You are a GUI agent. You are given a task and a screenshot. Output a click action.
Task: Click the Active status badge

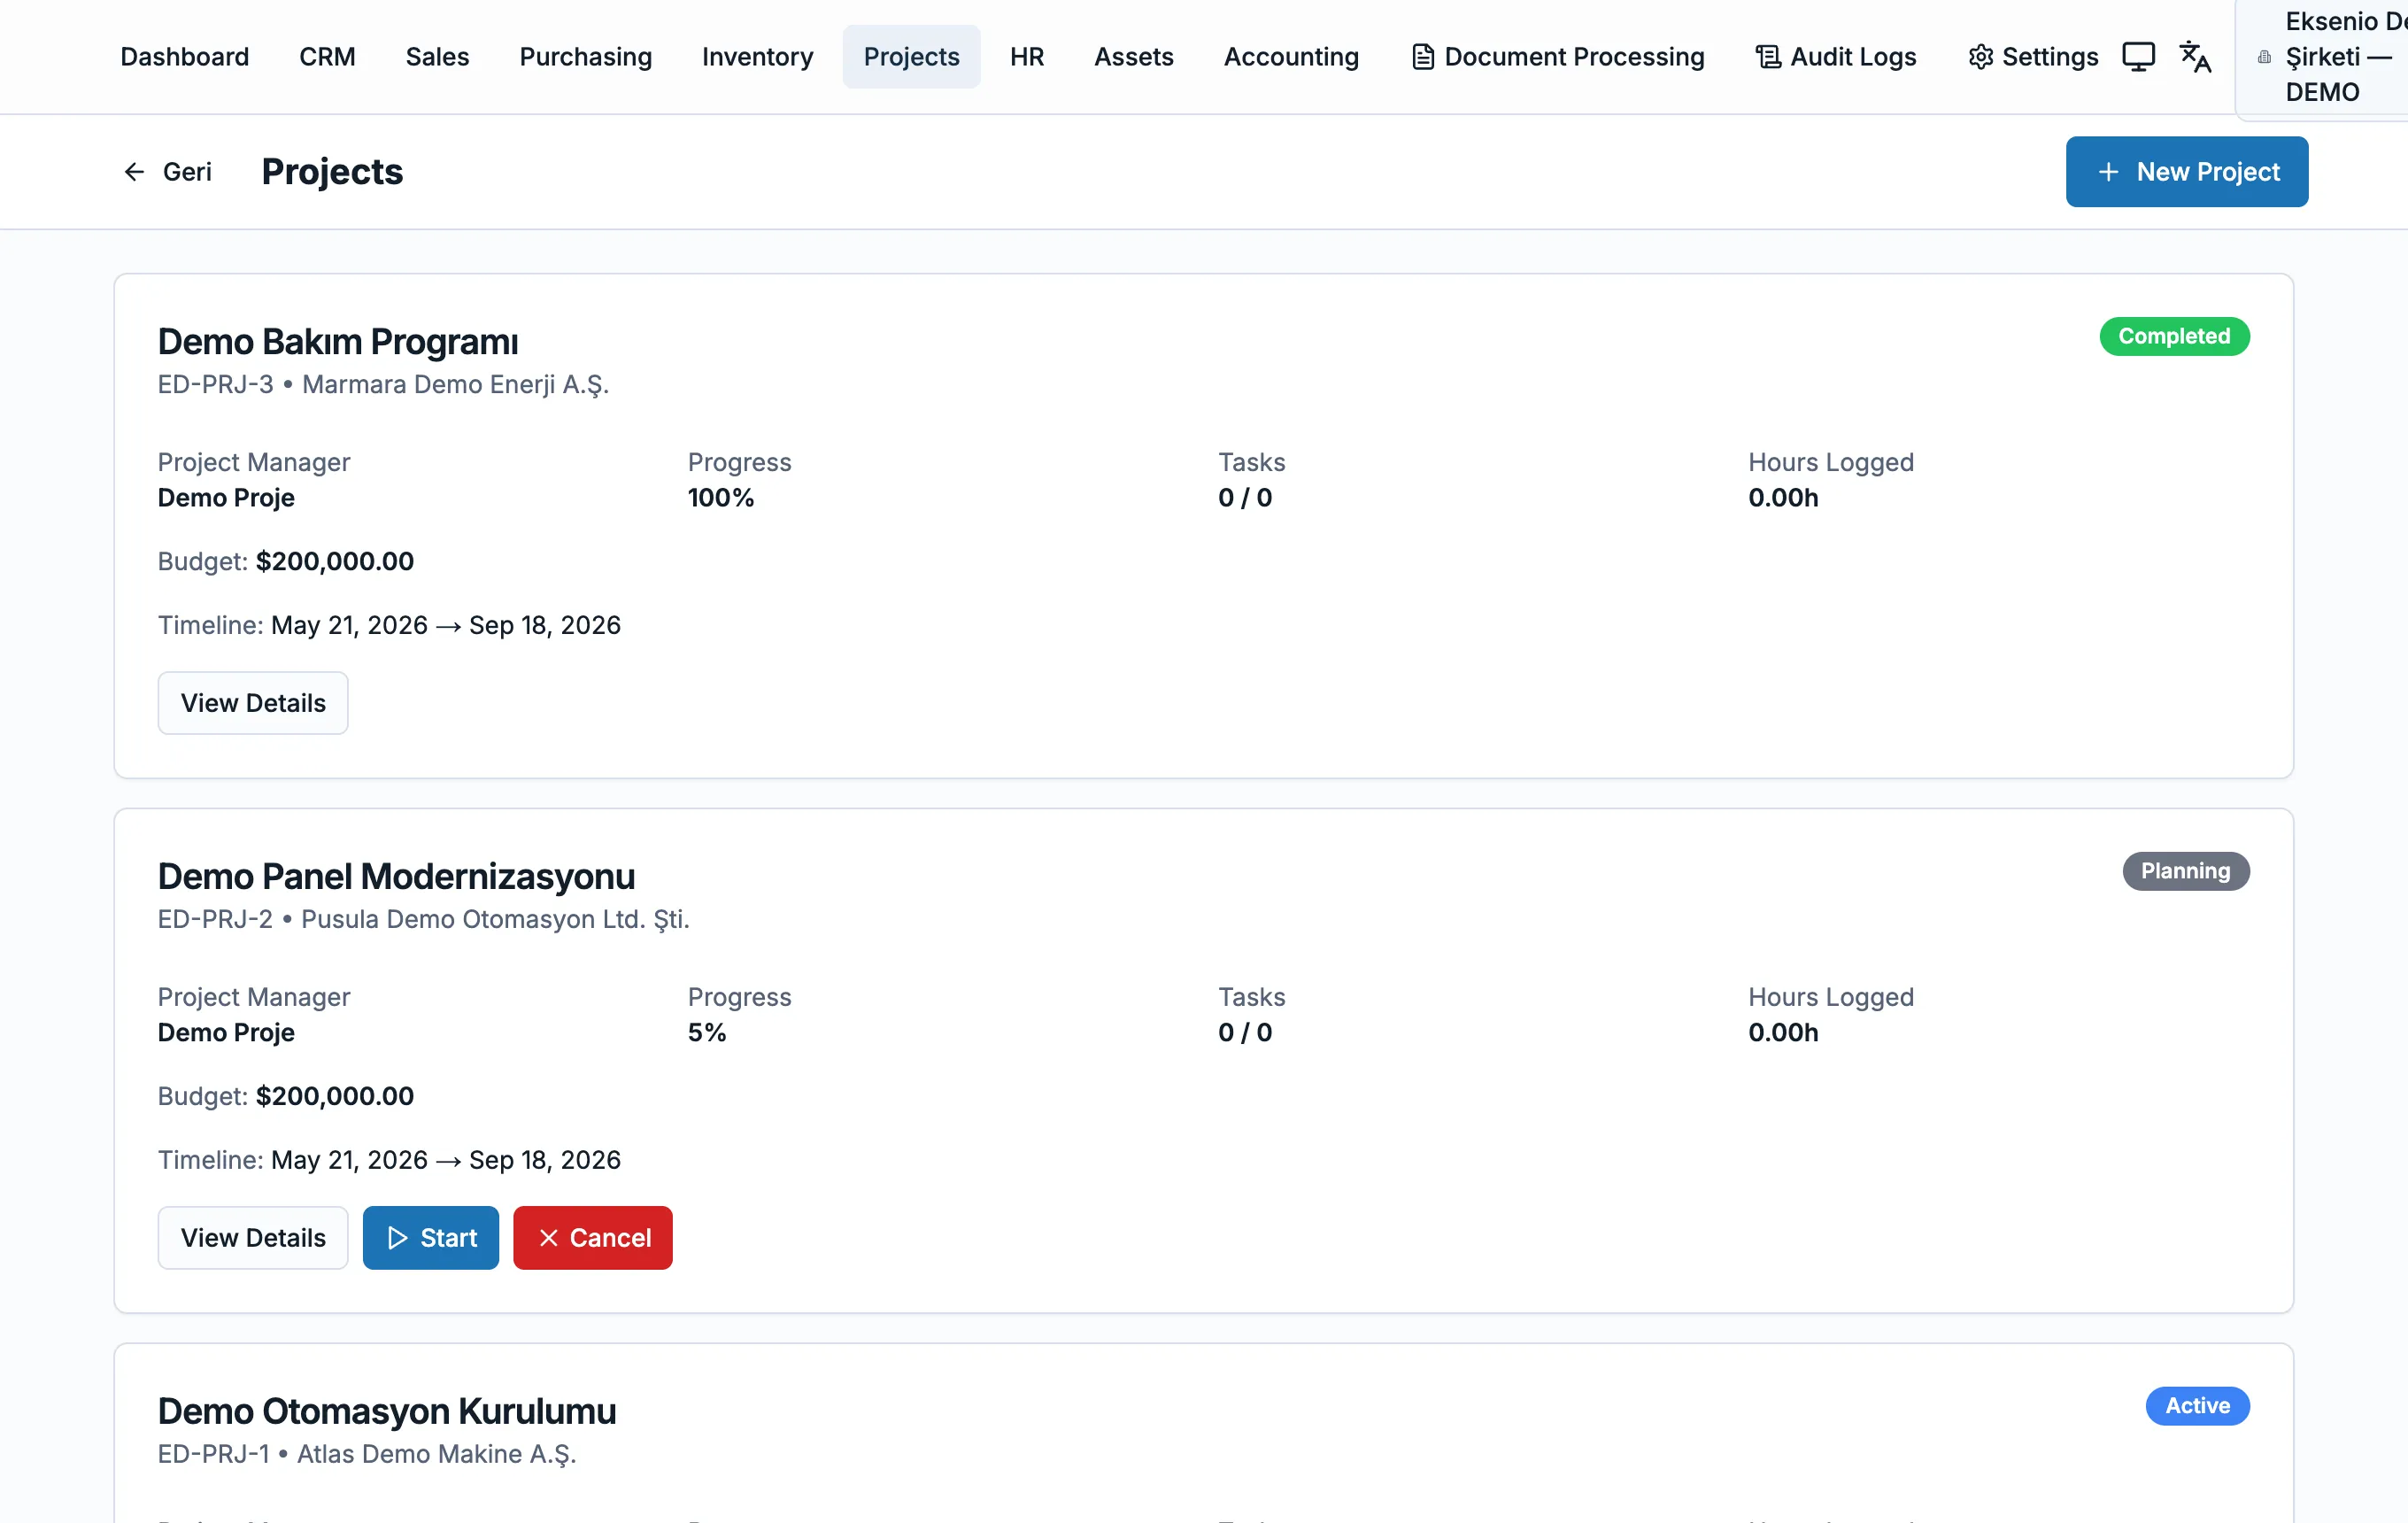click(x=2197, y=1406)
